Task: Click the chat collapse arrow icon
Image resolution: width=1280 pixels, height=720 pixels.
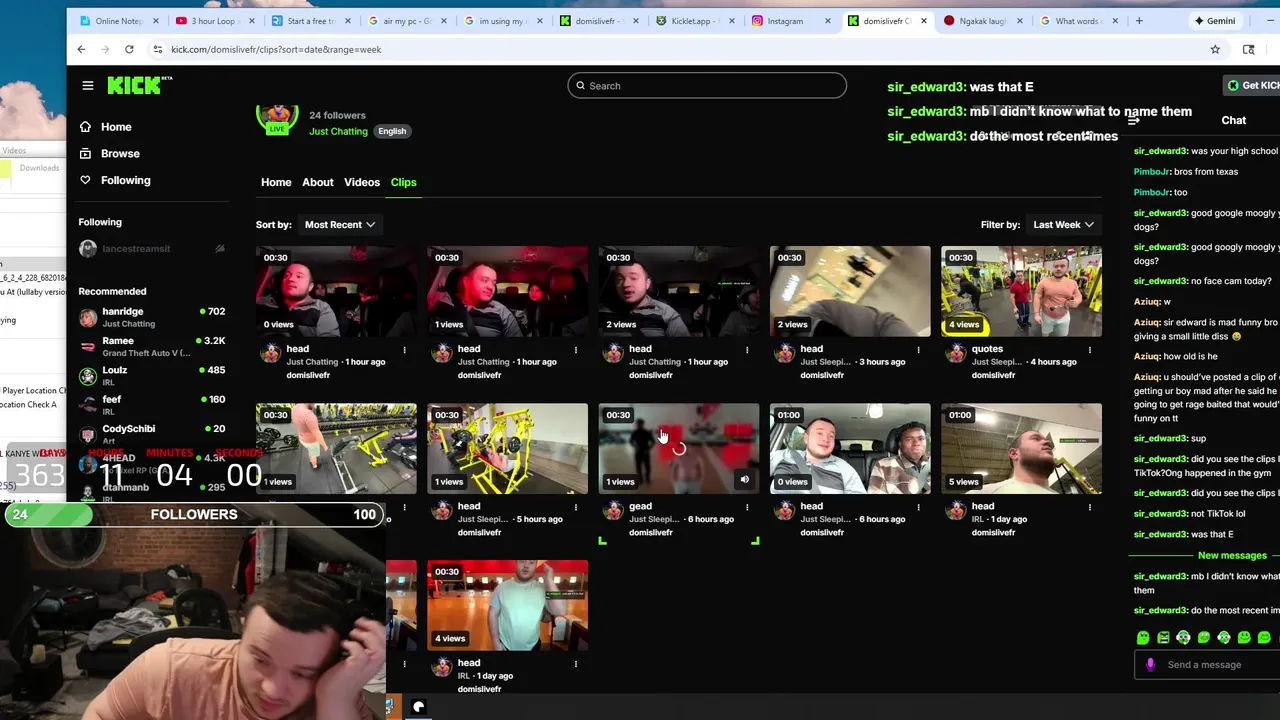Action: 1133,120
